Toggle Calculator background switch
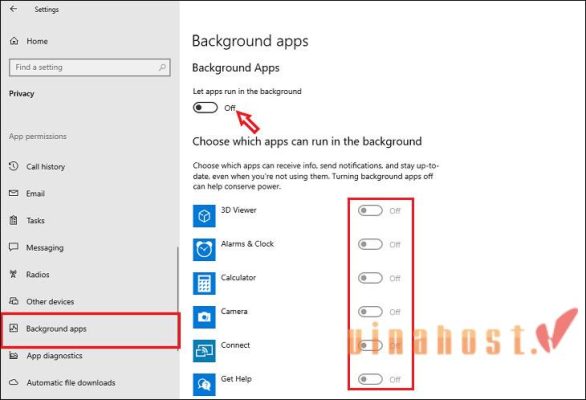 coord(370,278)
